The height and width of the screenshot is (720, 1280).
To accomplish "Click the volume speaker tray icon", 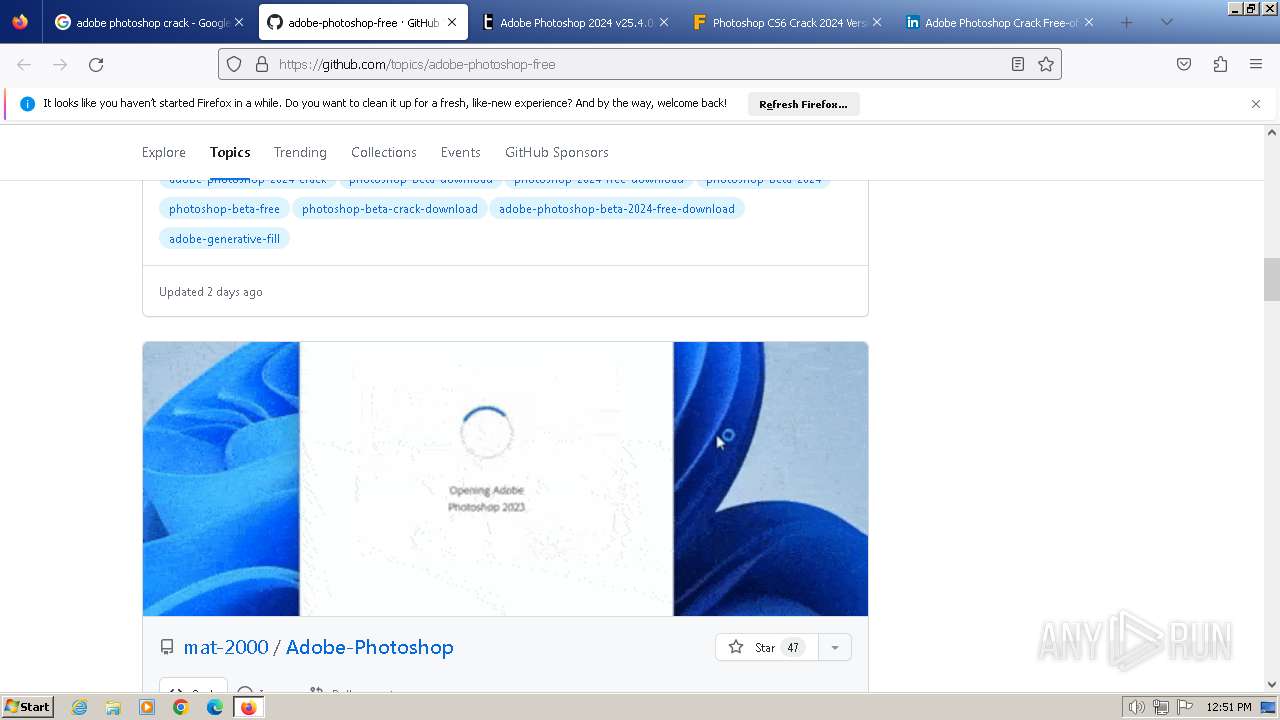I will point(1137,707).
